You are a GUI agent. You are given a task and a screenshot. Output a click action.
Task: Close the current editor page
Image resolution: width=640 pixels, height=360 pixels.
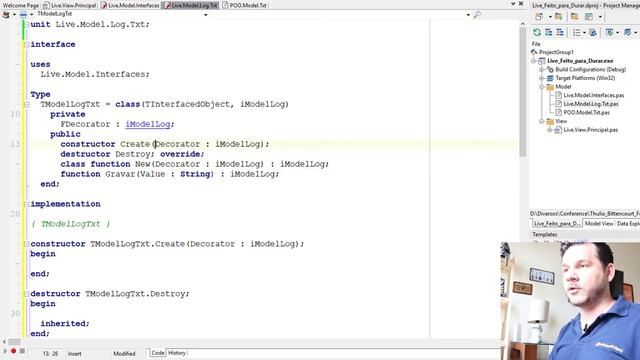(x=521, y=4)
